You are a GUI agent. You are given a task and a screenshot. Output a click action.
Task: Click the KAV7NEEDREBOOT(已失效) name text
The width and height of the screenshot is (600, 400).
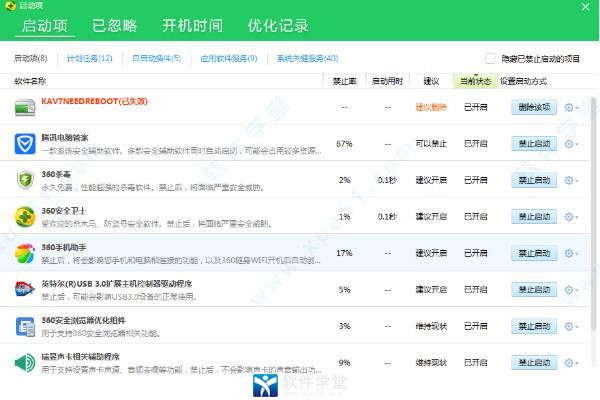(95, 101)
